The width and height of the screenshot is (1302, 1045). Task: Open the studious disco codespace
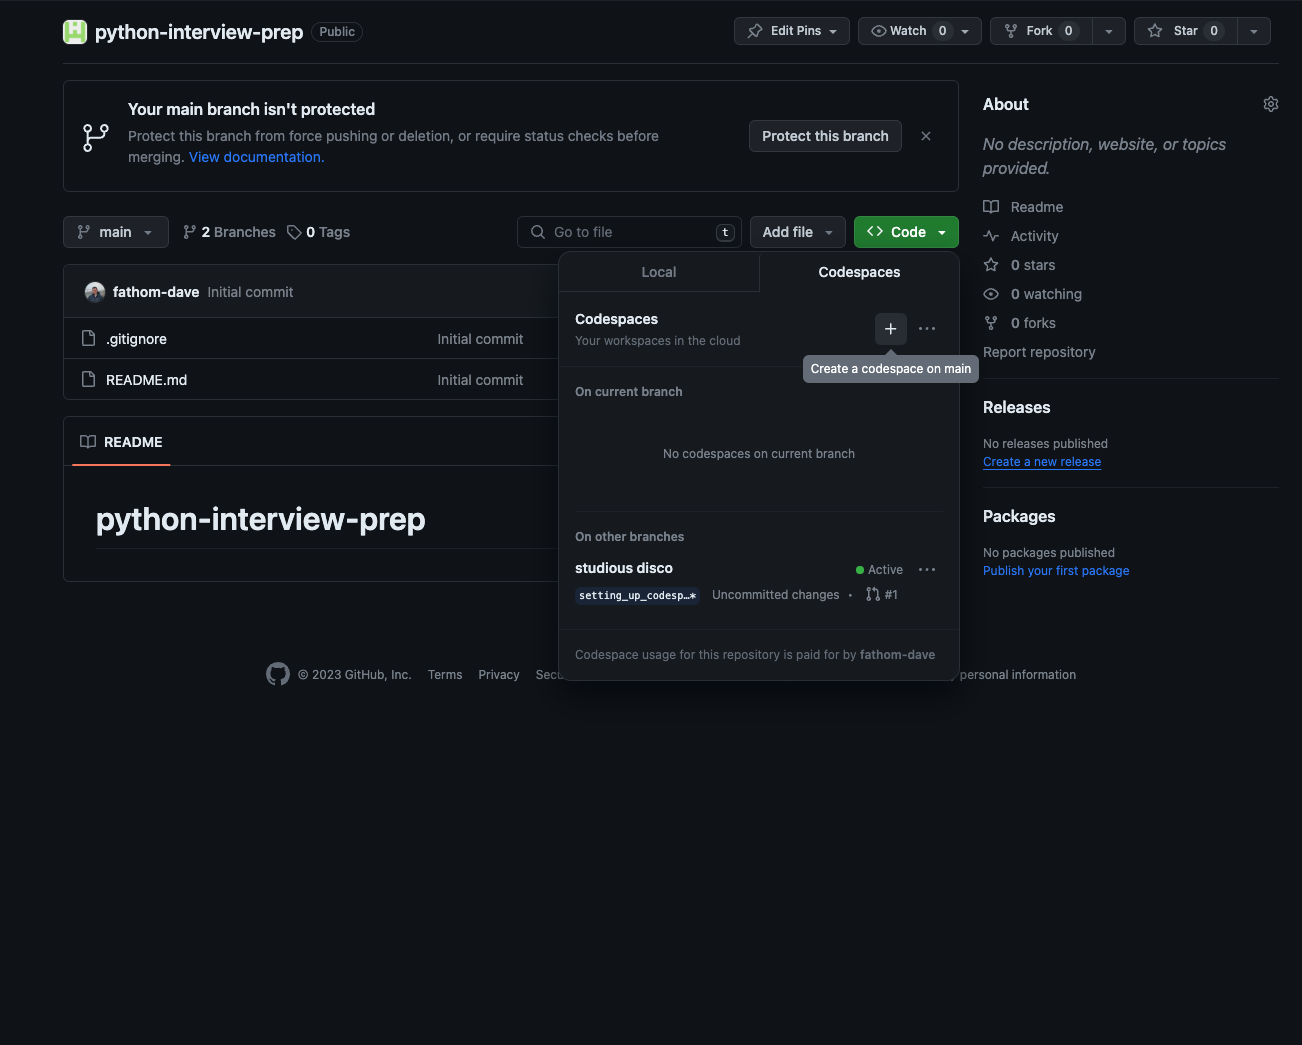coord(624,568)
